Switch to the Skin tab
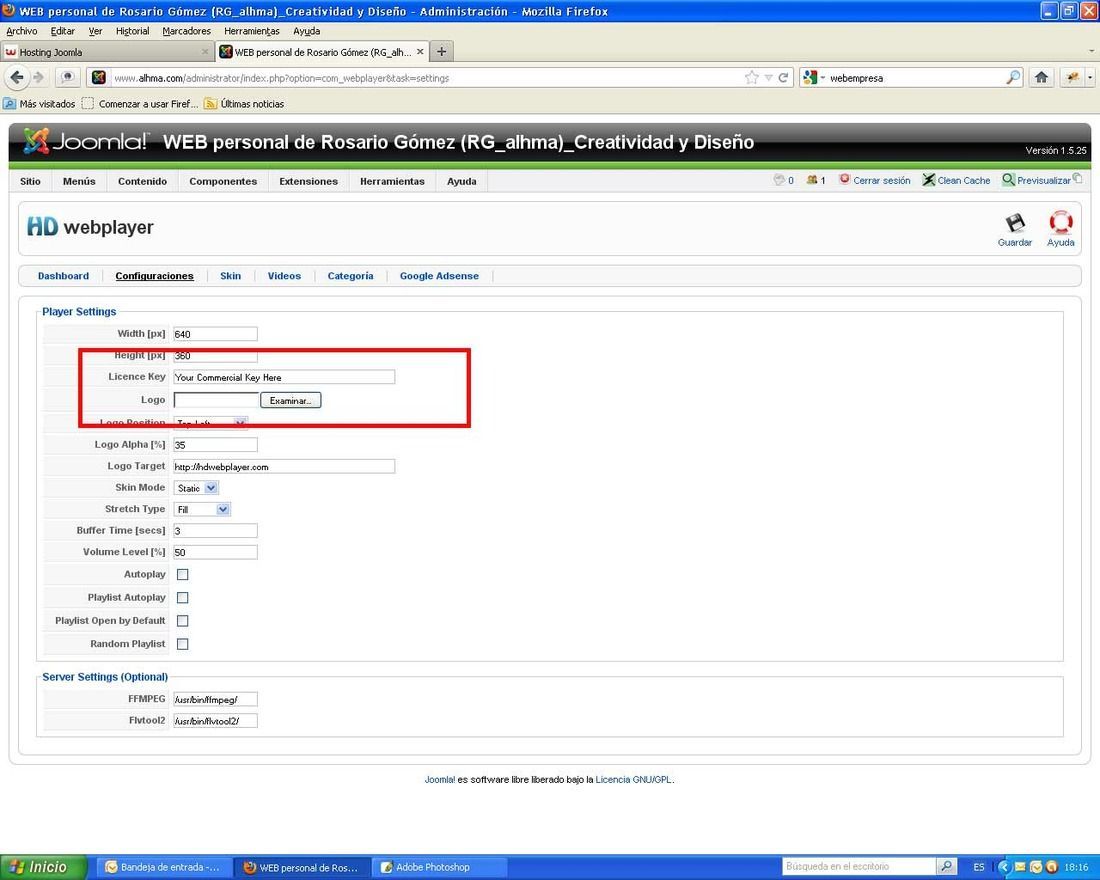The width and height of the screenshot is (1100, 880). tap(230, 276)
